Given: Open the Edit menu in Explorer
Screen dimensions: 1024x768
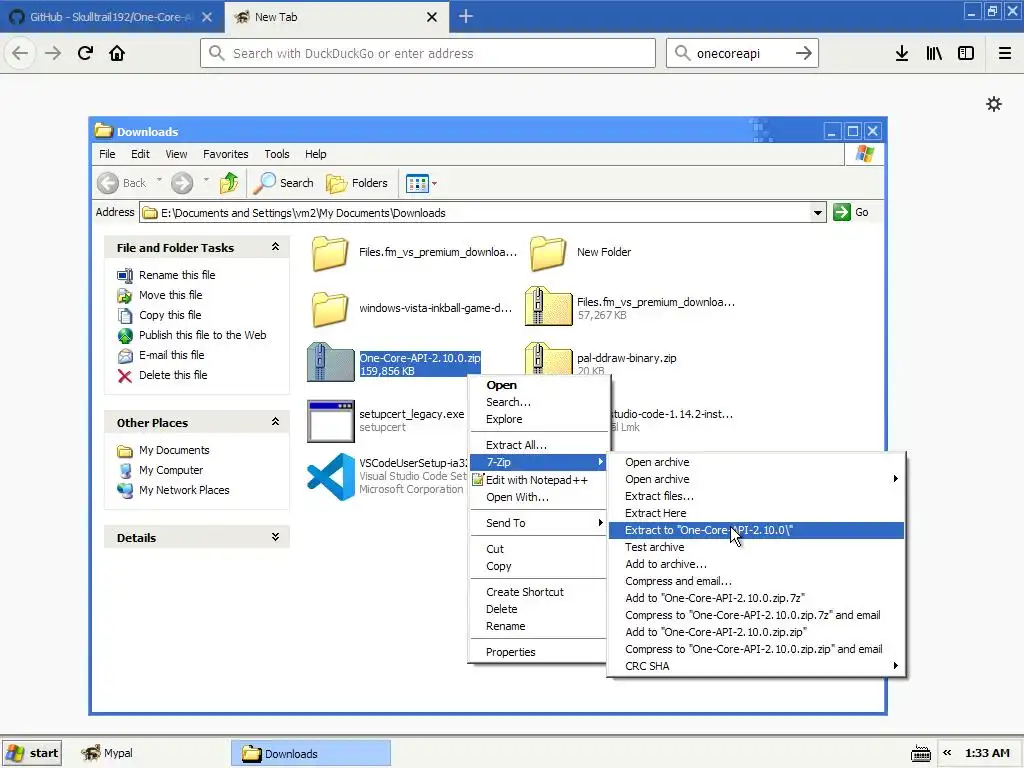Looking at the screenshot, I should [x=140, y=154].
